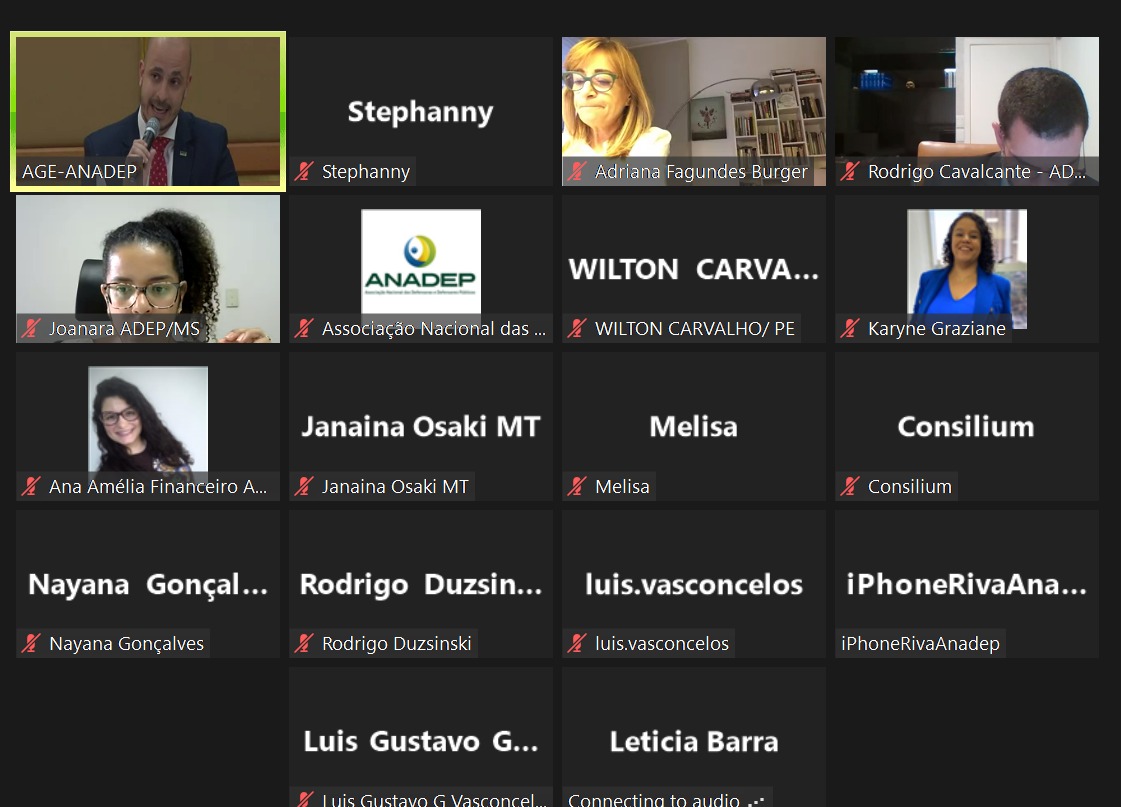Click Nayana Gonçalves muted mic icon
Viewport: 1121px width, 807px height.
coord(31,644)
